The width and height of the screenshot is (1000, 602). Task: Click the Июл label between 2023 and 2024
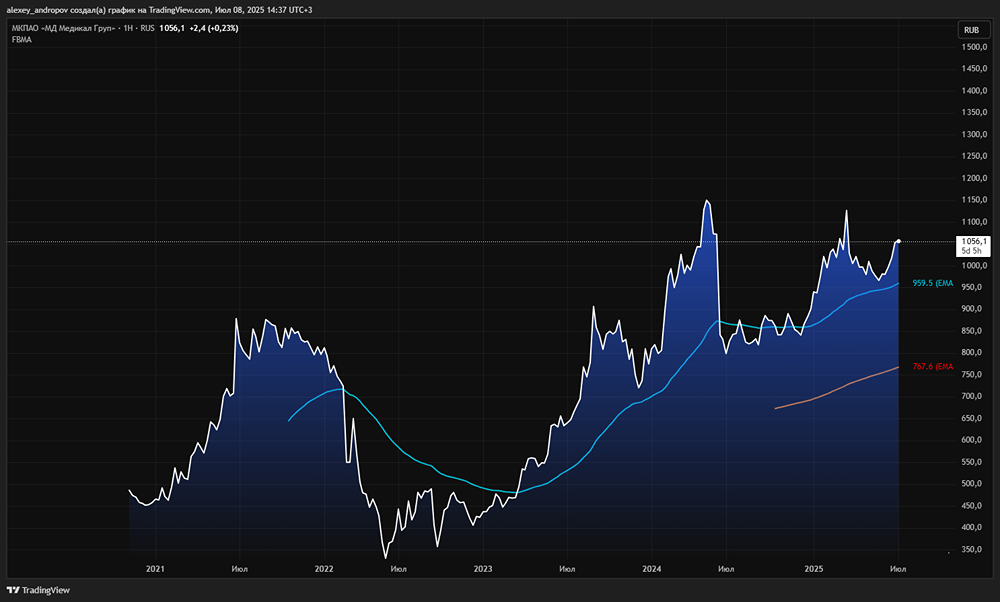coord(567,569)
